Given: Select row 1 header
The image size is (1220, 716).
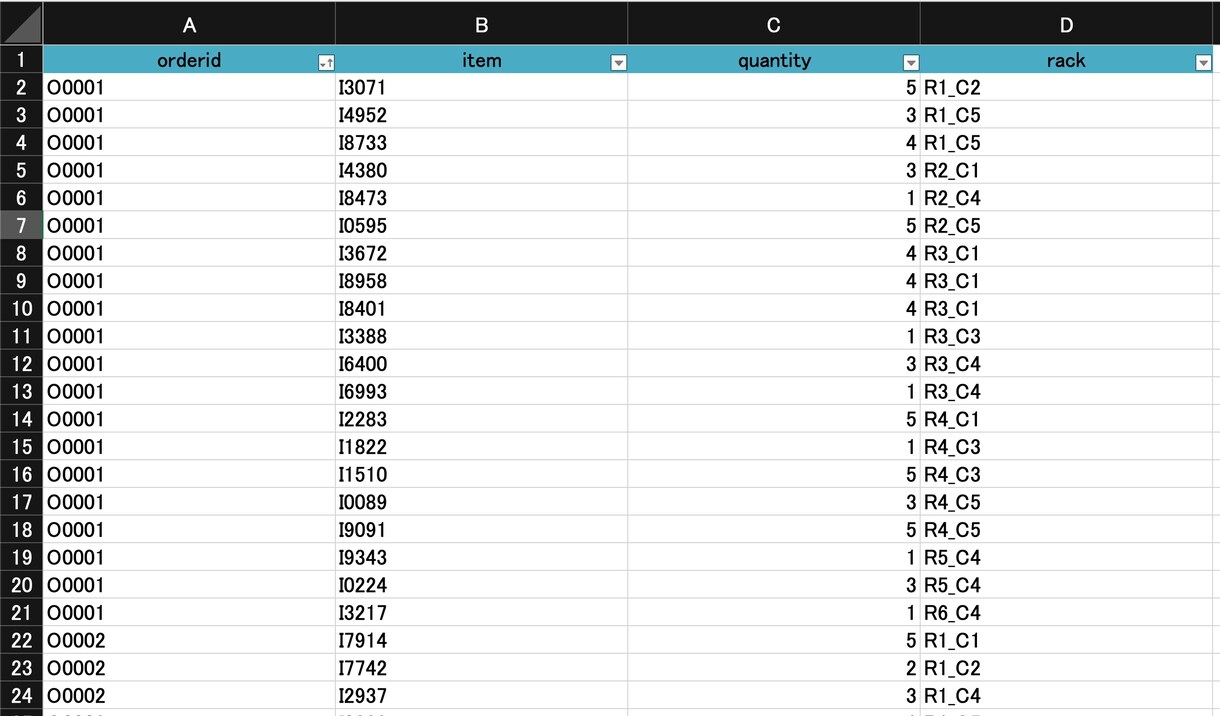Looking at the screenshot, I should (x=21, y=59).
